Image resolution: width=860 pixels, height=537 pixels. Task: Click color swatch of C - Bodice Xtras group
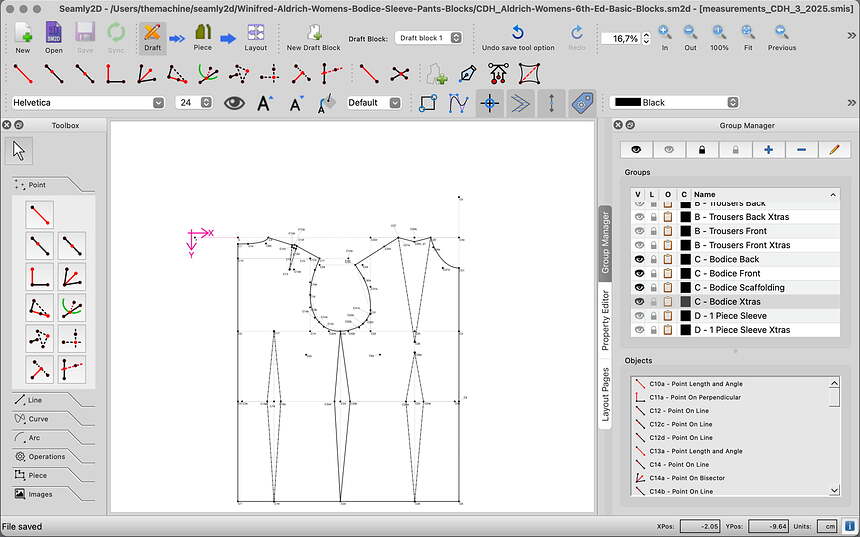click(685, 302)
